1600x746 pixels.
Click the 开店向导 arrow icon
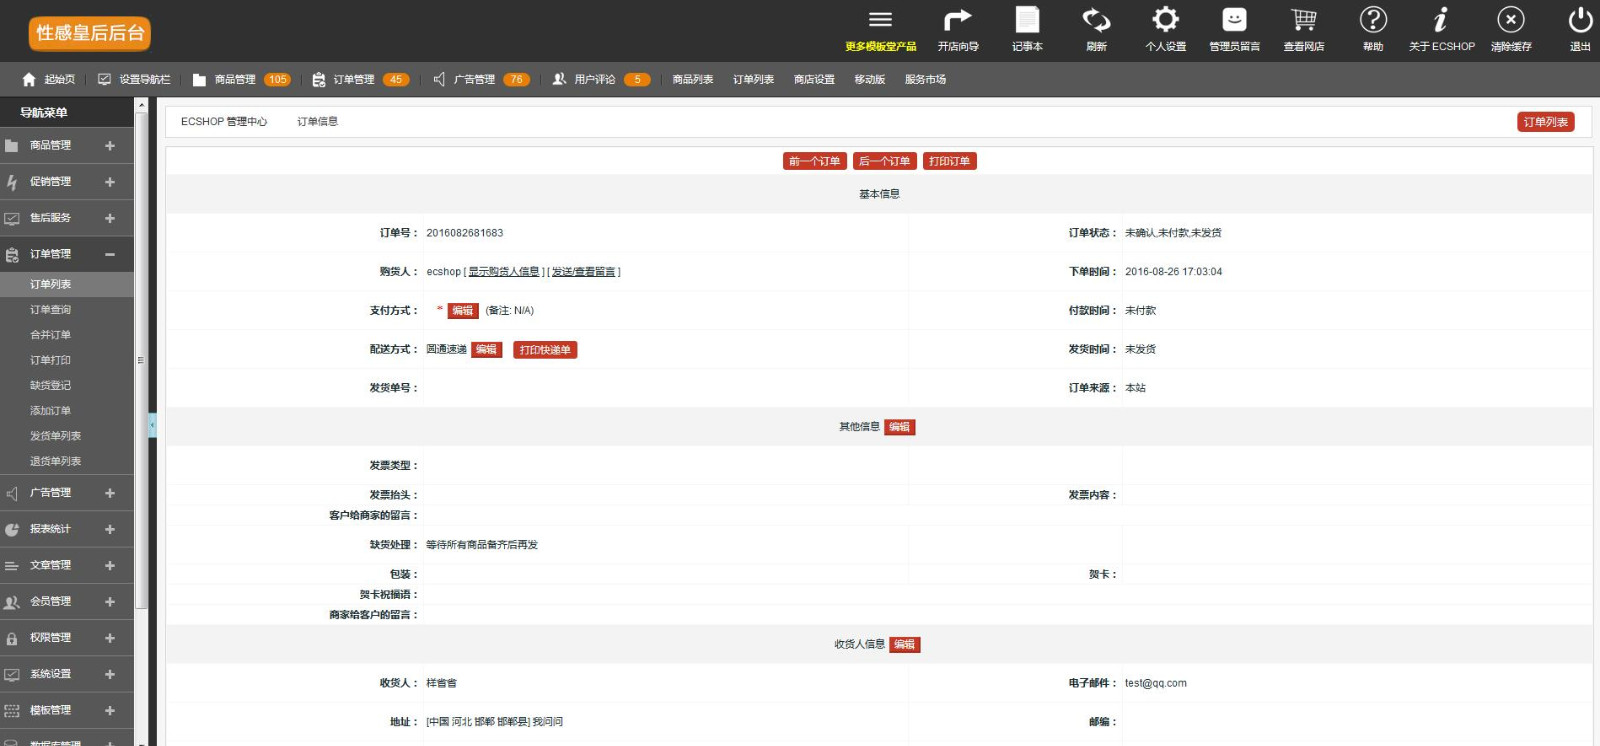(957, 21)
